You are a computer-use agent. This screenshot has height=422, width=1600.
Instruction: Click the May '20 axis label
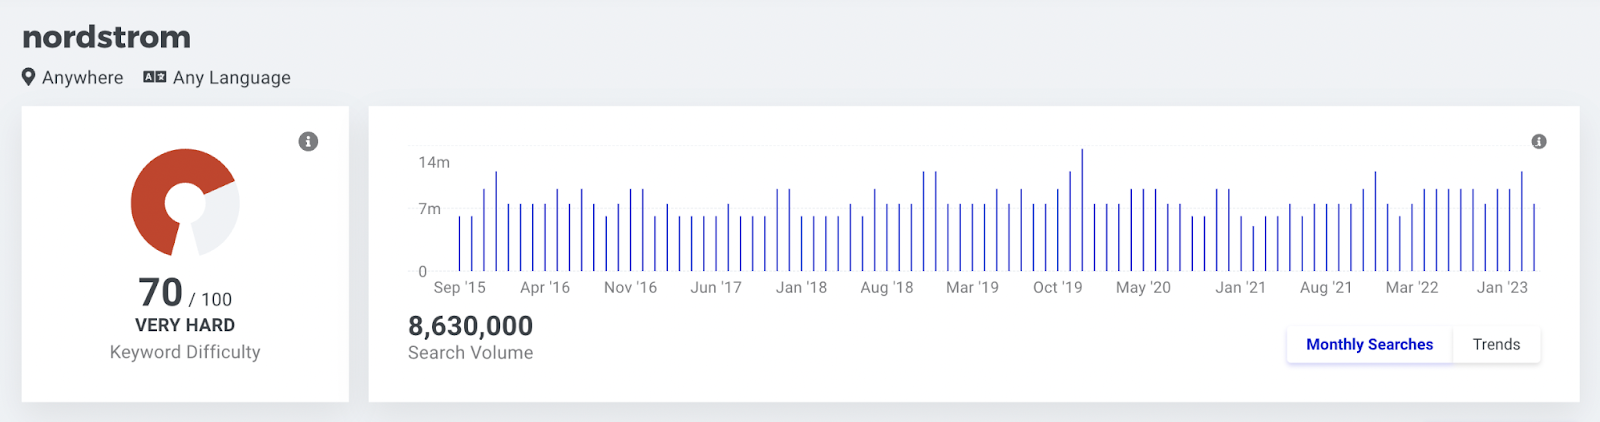pyautogui.click(x=1143, y=287)
